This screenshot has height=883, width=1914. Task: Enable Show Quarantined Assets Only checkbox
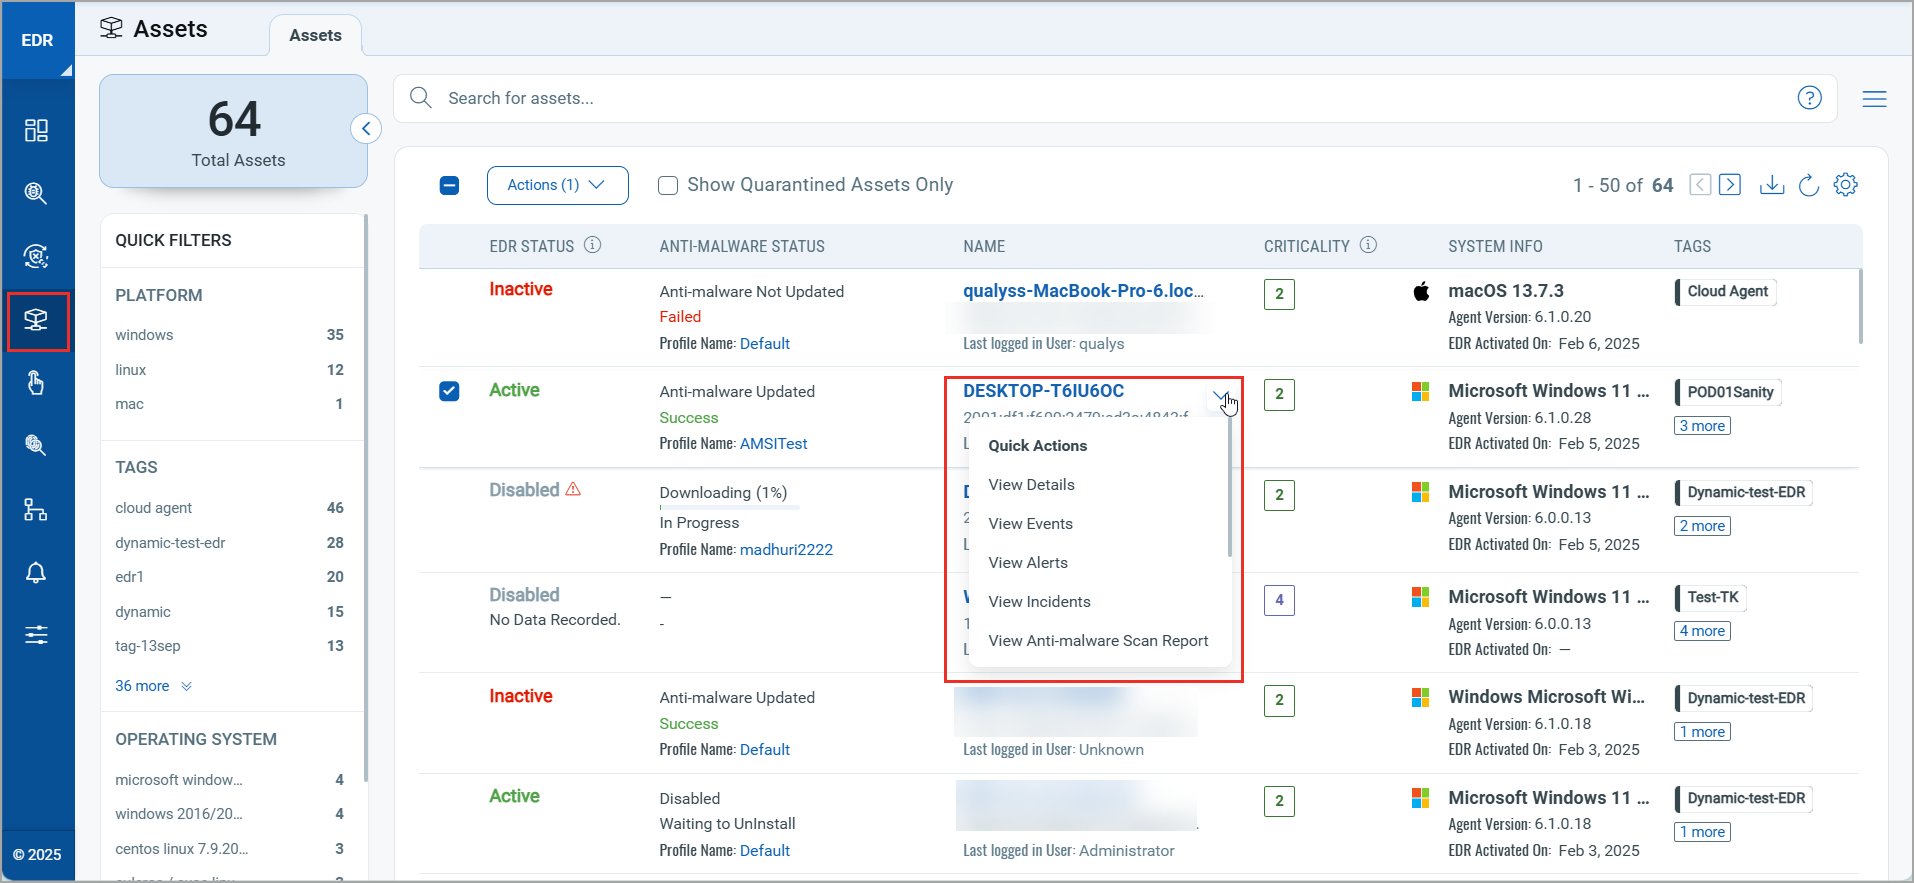pyautogui.click(x=668, y=186)
